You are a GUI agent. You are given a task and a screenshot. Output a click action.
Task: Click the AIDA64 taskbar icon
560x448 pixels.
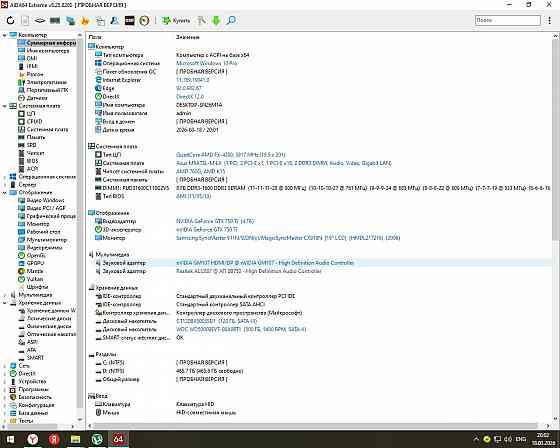click(118, 439)
